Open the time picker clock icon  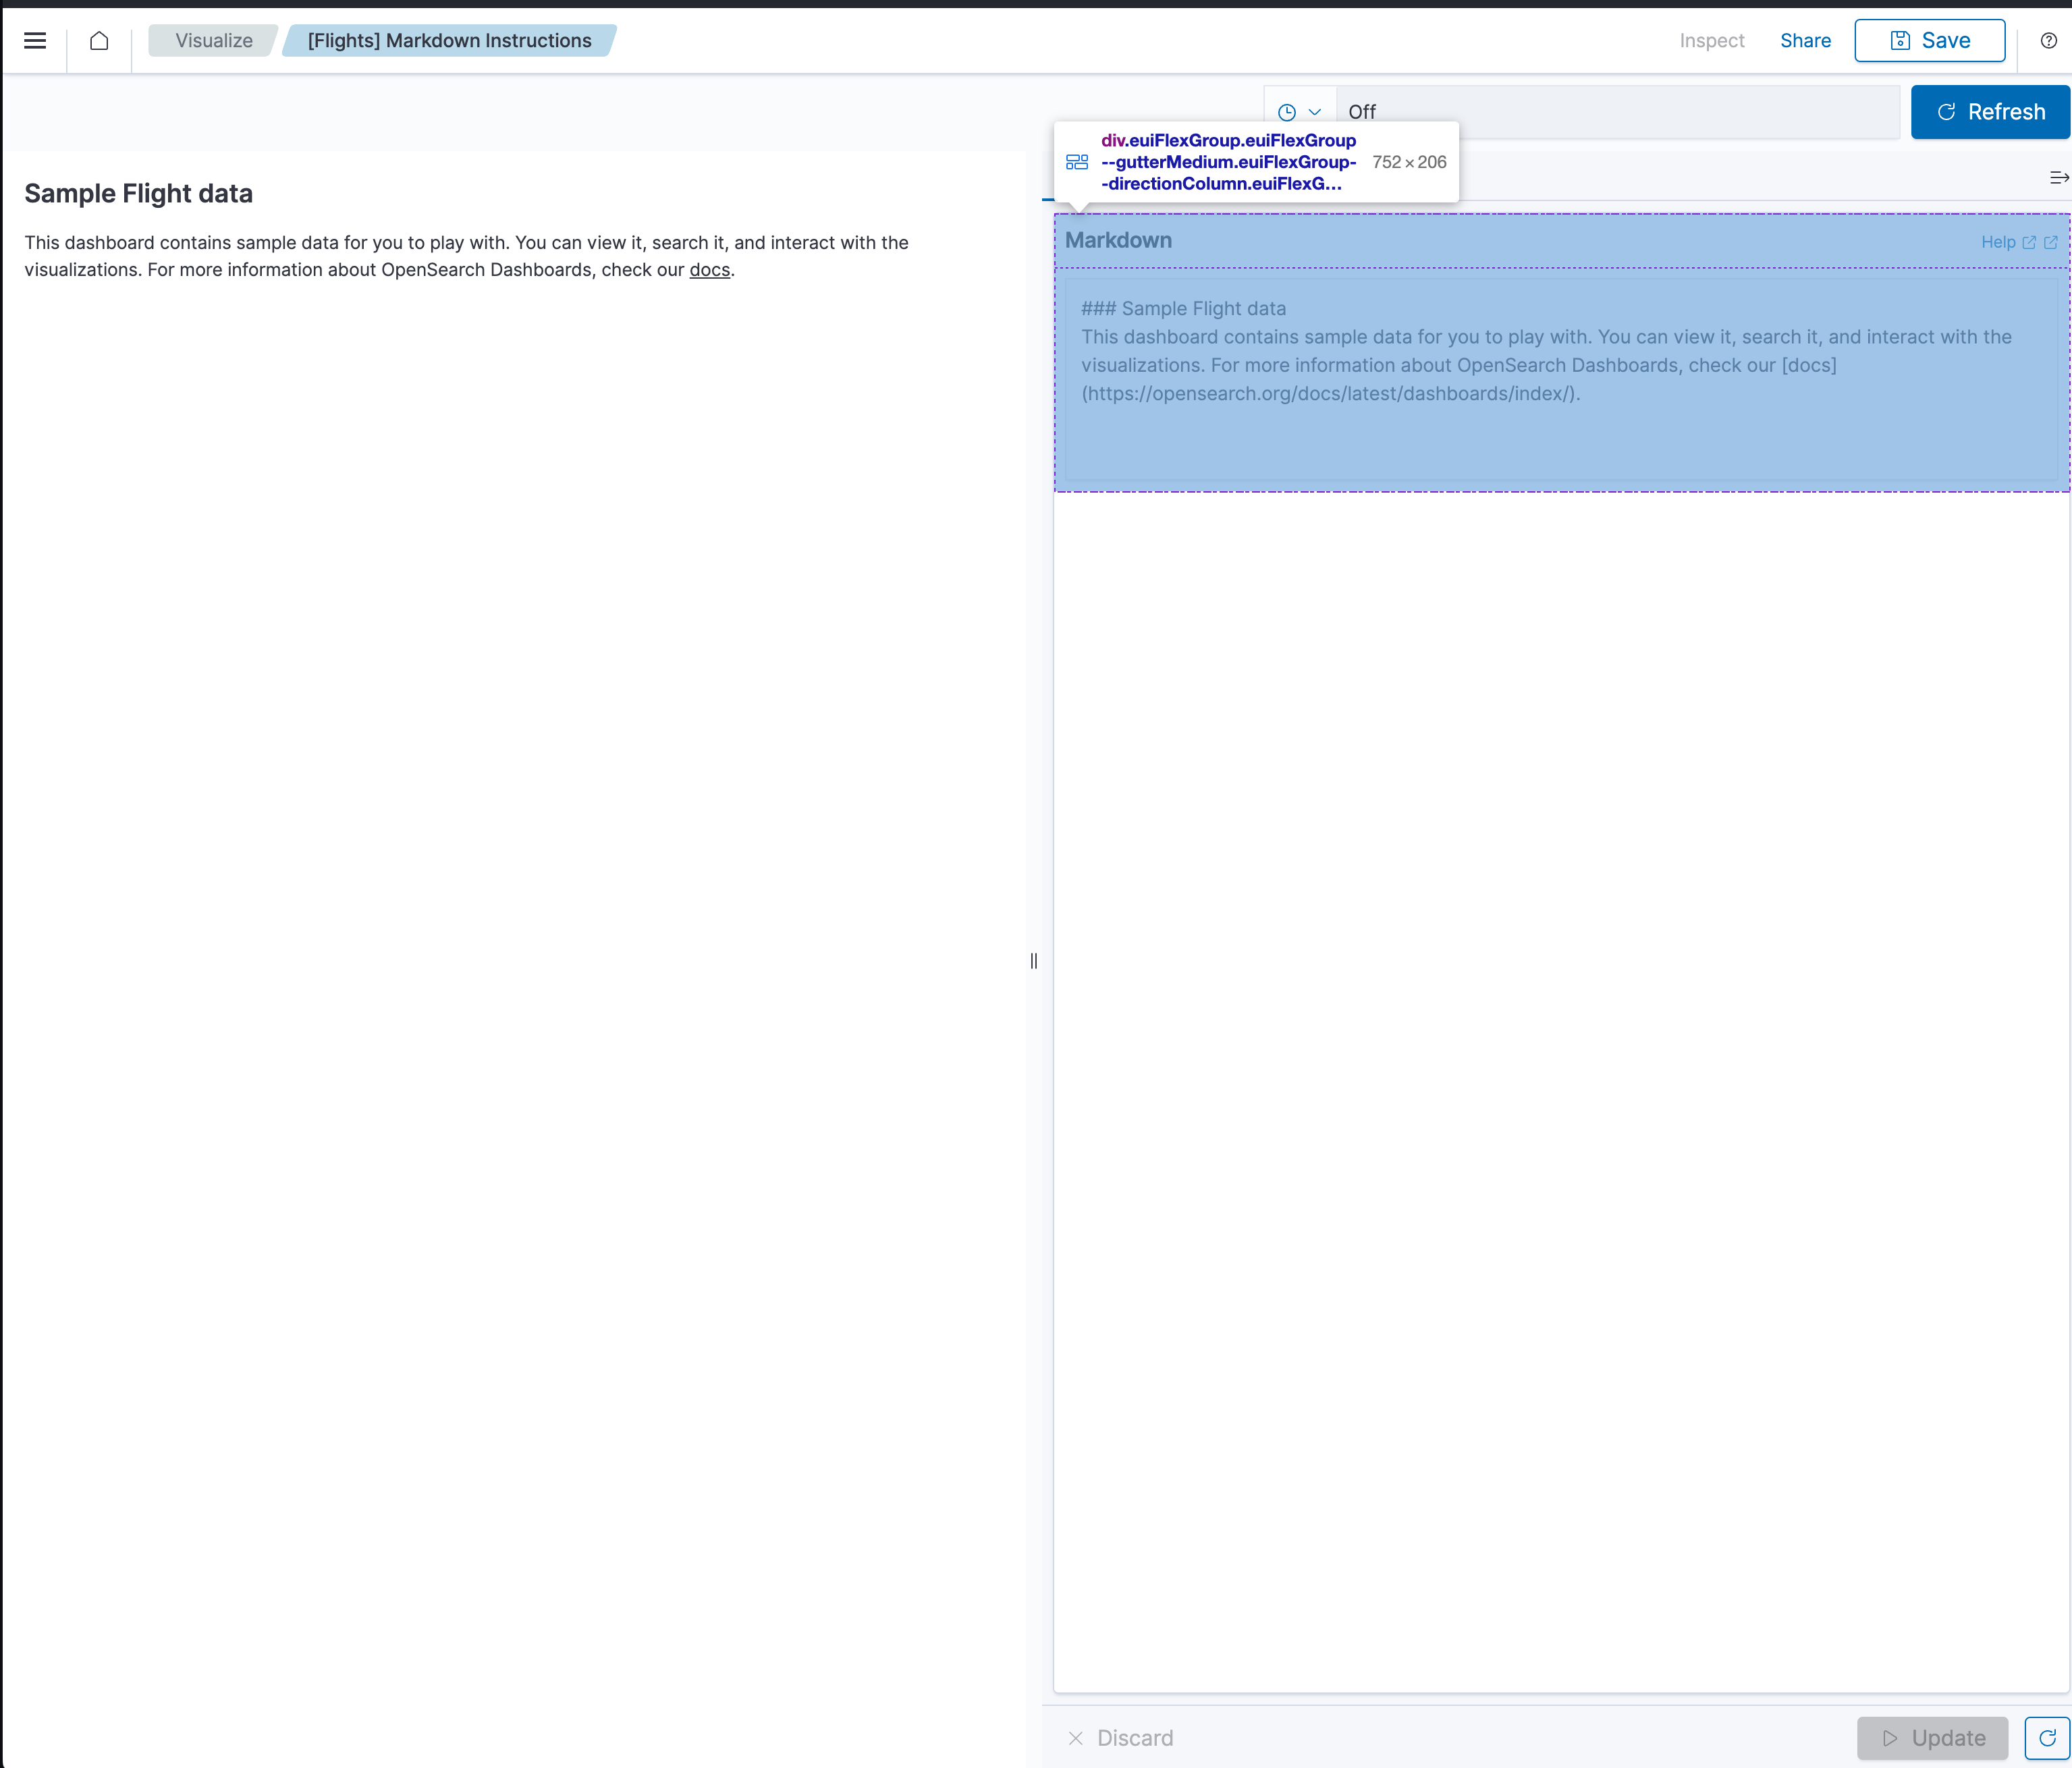(x=1288, y=111)
